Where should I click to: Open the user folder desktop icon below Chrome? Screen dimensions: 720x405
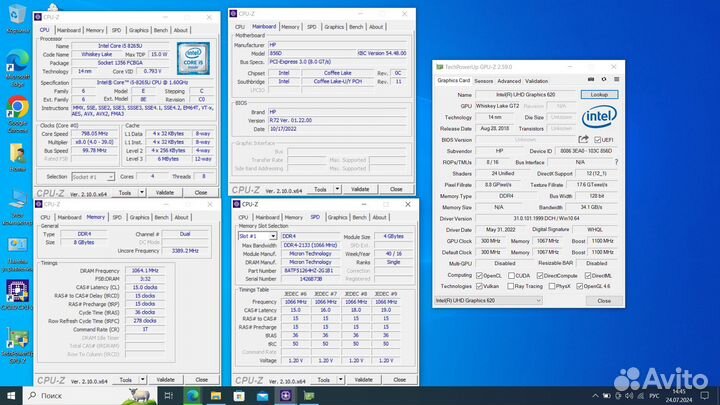click(x=17, y=158)
